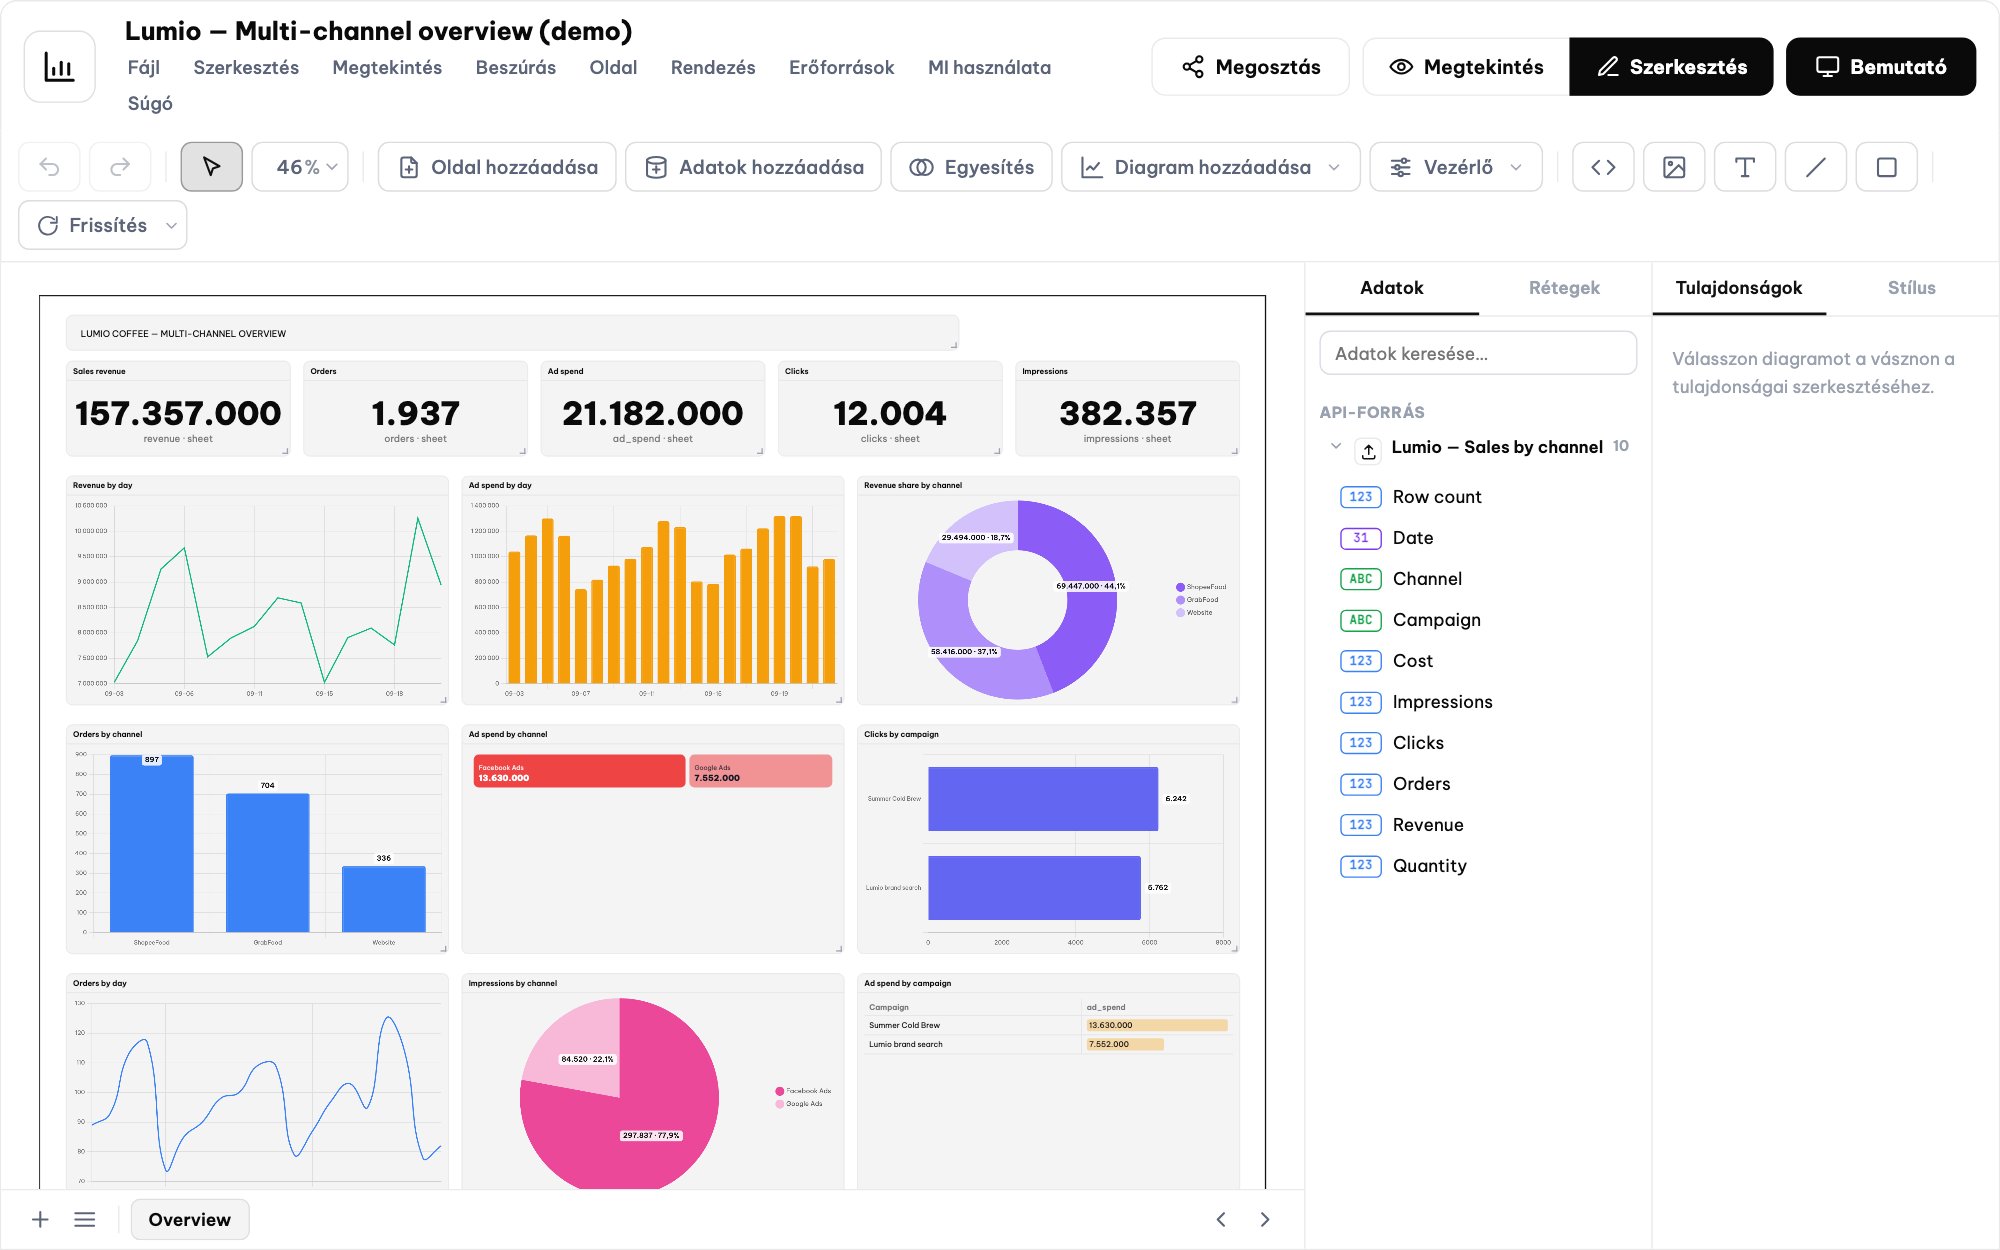The width and height of the screenshot is (2000, 1250).
Task: Start the Bemutató presentation
Action: click(x=1880, y=67)
